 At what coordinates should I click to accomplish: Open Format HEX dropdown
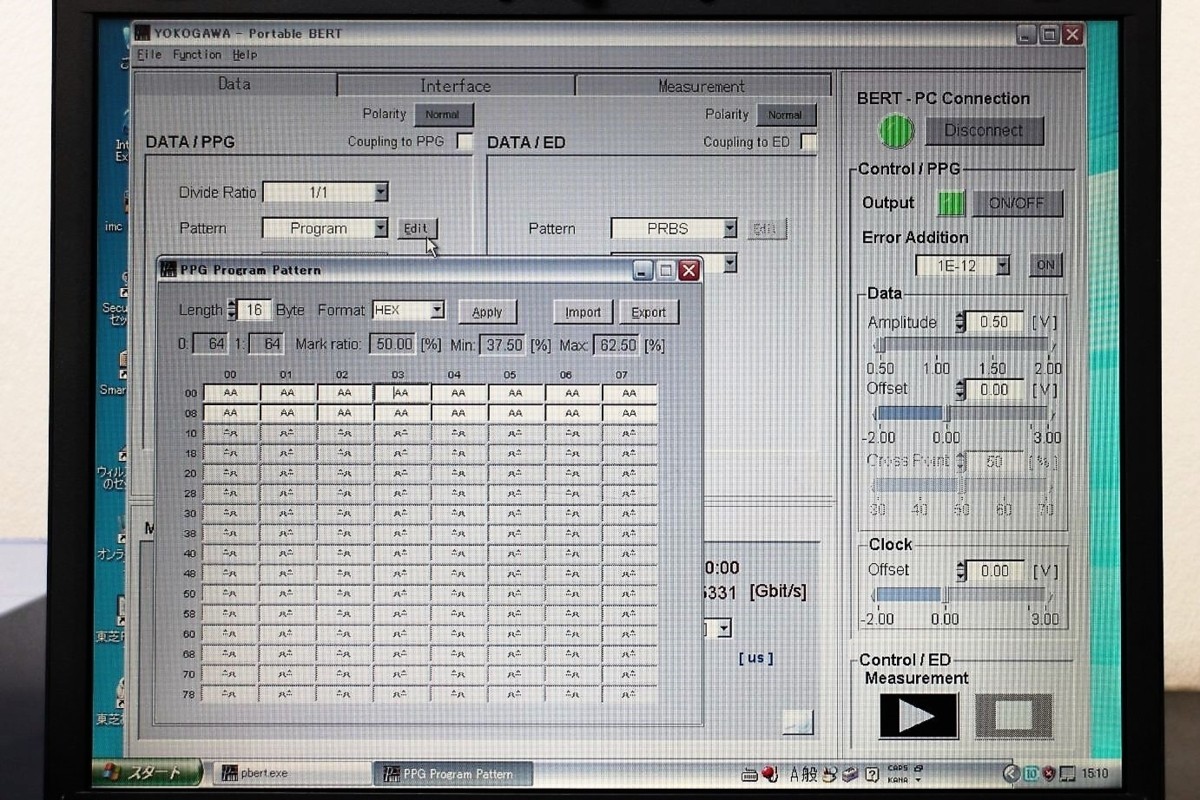(437, 311)
